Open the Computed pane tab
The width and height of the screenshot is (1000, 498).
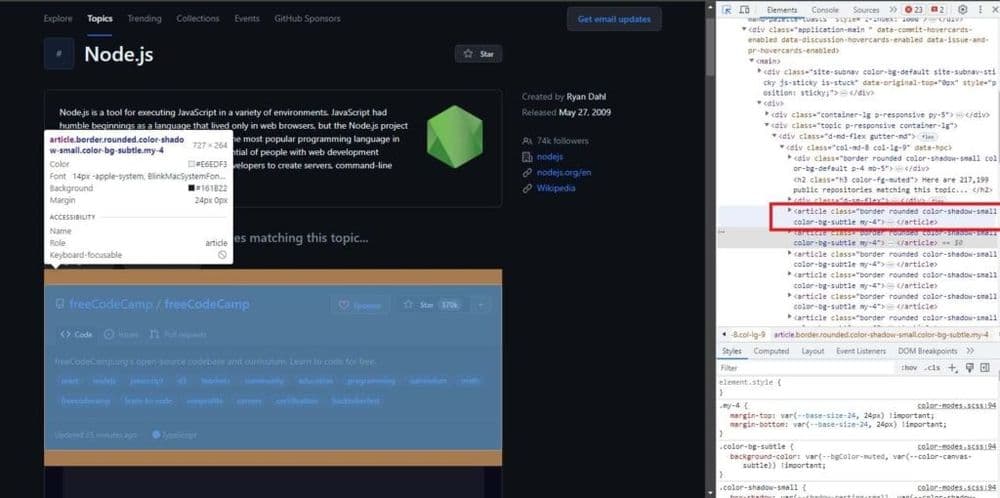point(771,351)
